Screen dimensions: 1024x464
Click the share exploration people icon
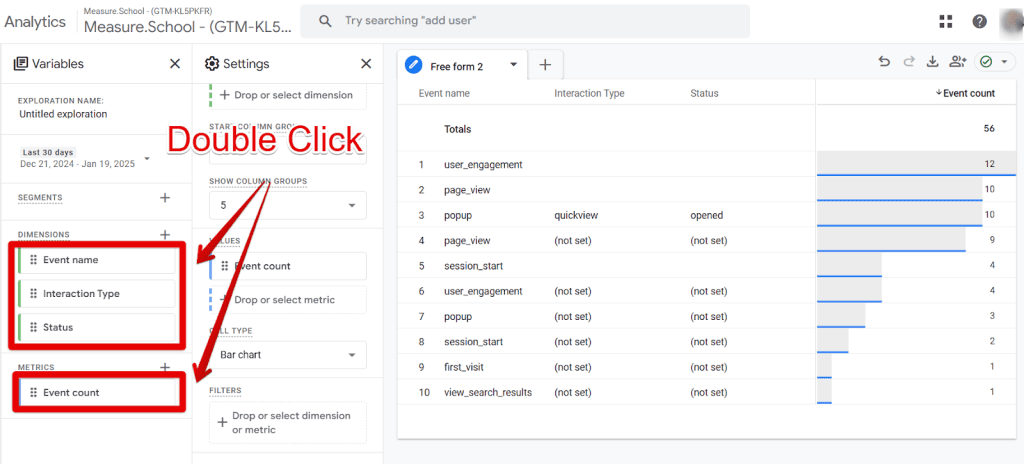pyautogui.click(x=957, y=61)
